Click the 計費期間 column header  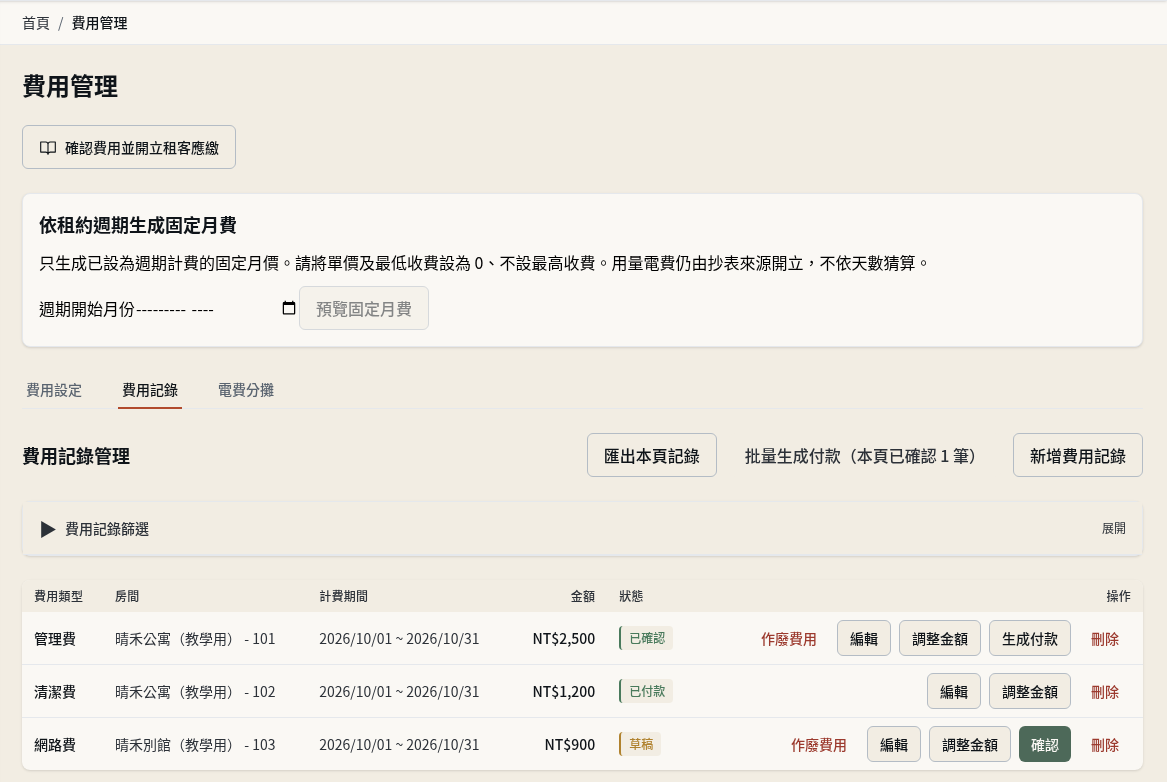click(344, 596)
